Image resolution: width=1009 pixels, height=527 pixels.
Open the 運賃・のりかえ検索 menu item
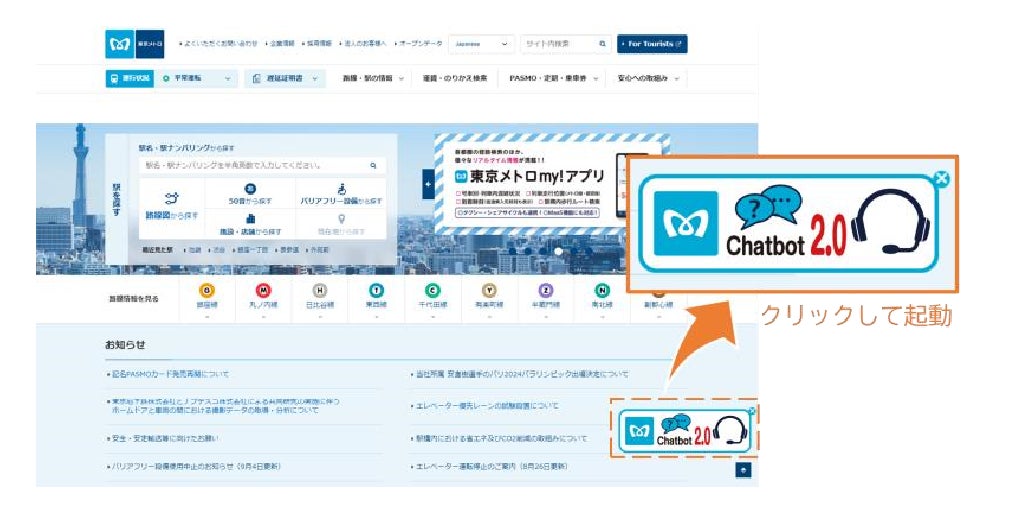pyautogui.click(x=455, y=79)
